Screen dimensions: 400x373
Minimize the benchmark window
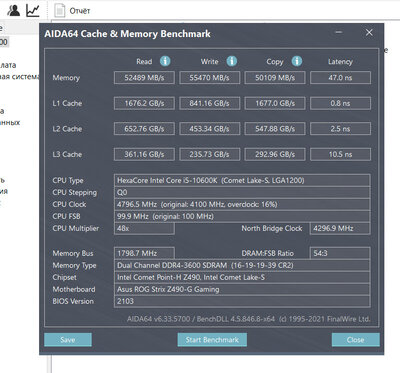(339, 32)
